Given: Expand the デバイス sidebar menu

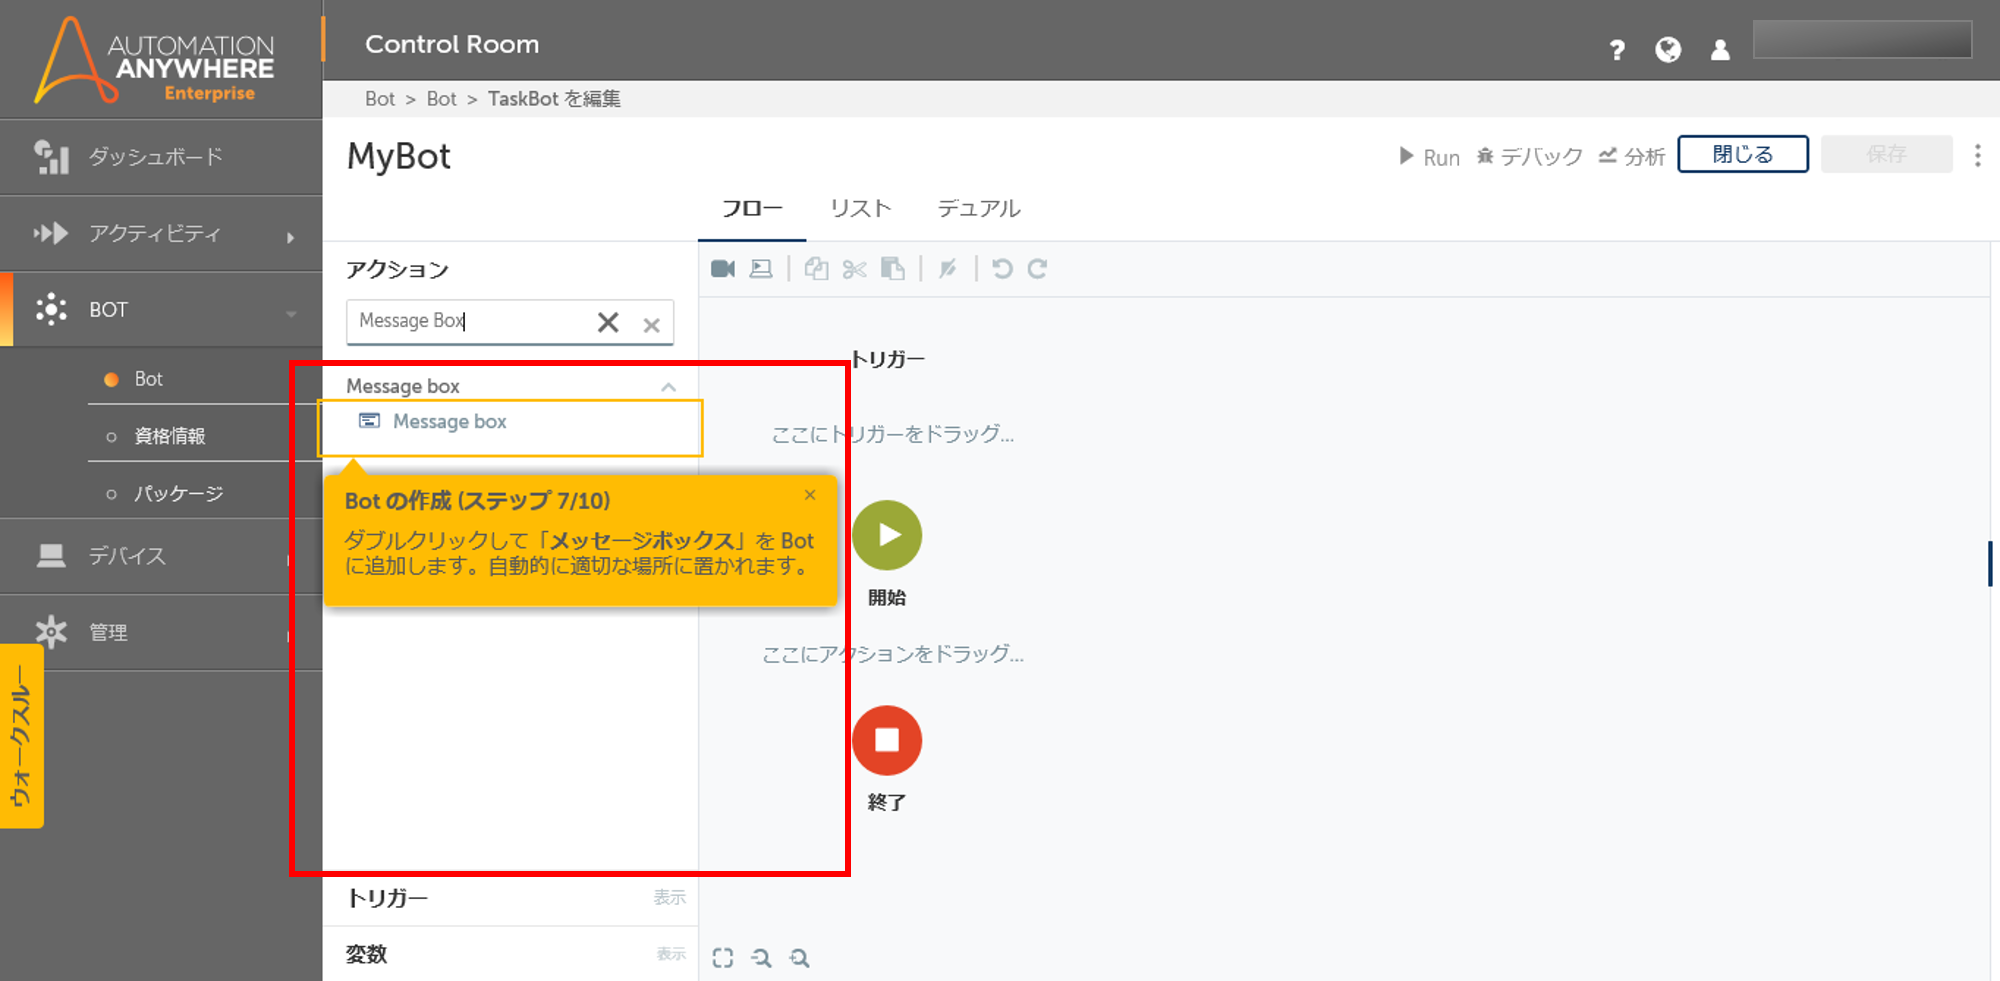Looking at the screenshot, I should (161, 556).
